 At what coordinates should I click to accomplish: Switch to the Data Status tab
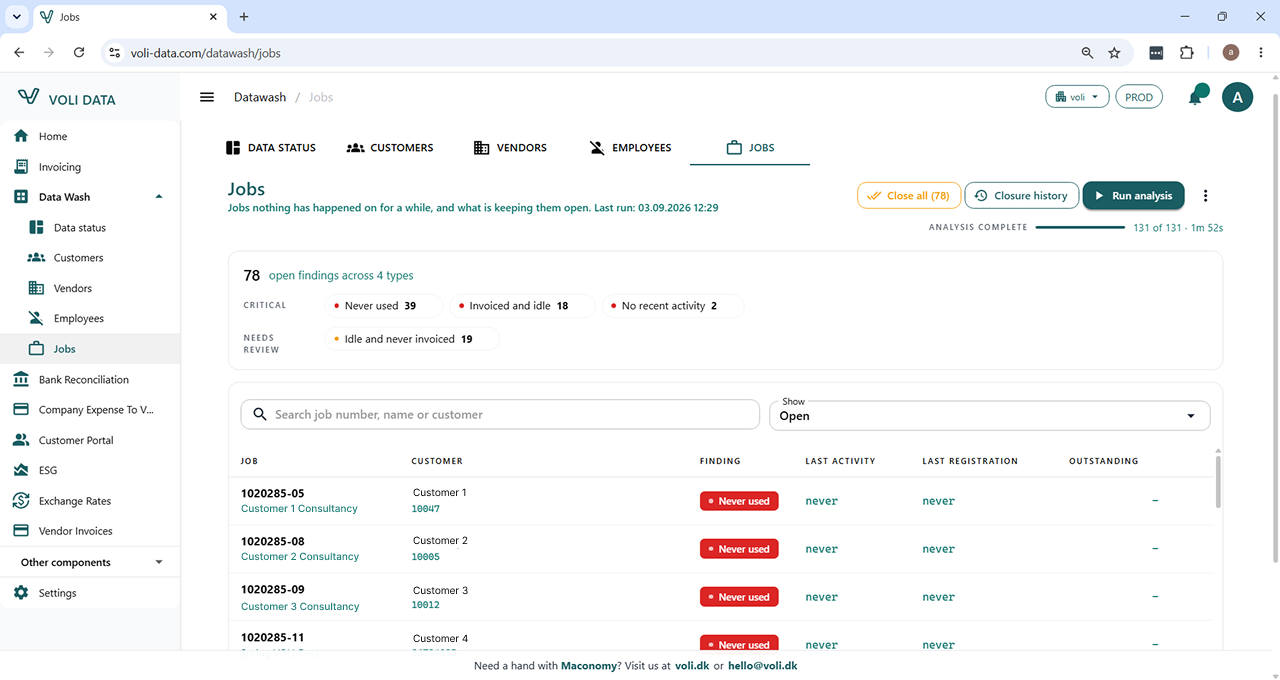271,148
